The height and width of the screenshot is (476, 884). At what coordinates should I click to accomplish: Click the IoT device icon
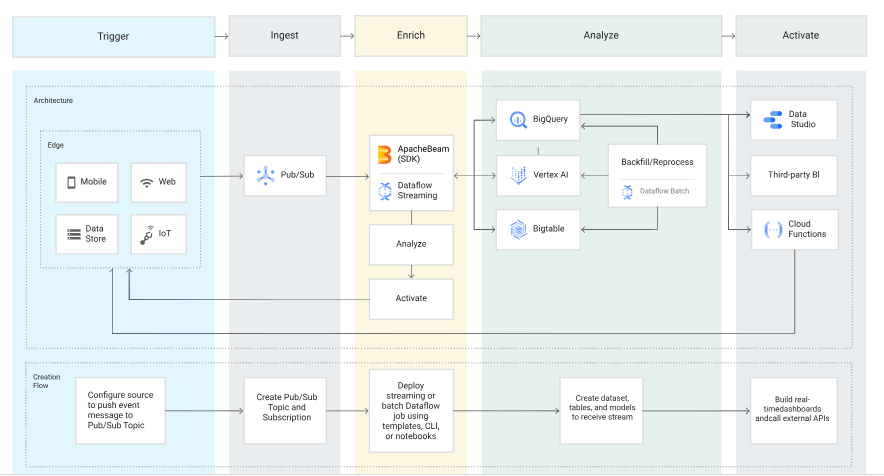[x=146, y=234]
